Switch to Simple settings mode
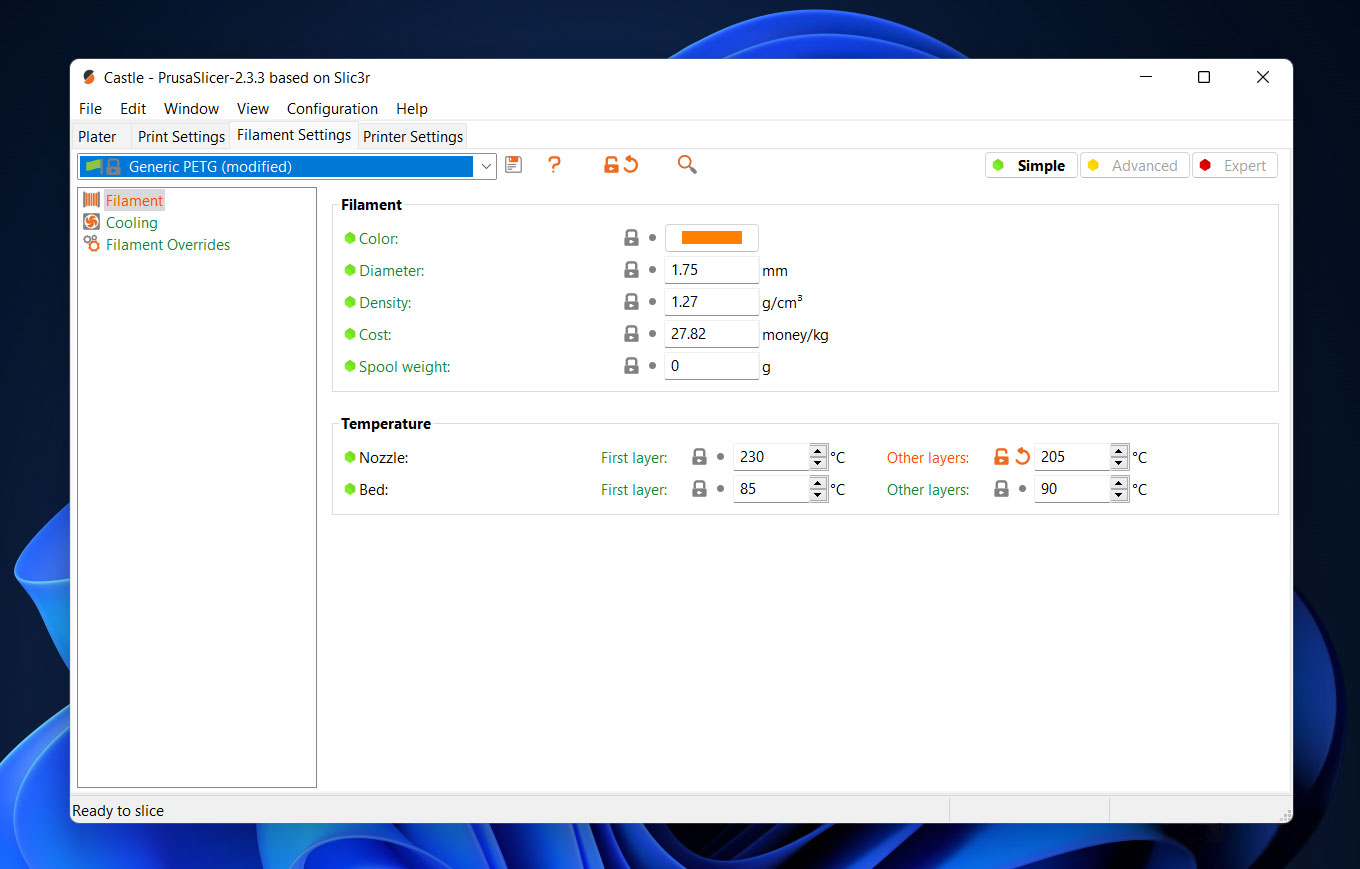 click(1030, 166)
